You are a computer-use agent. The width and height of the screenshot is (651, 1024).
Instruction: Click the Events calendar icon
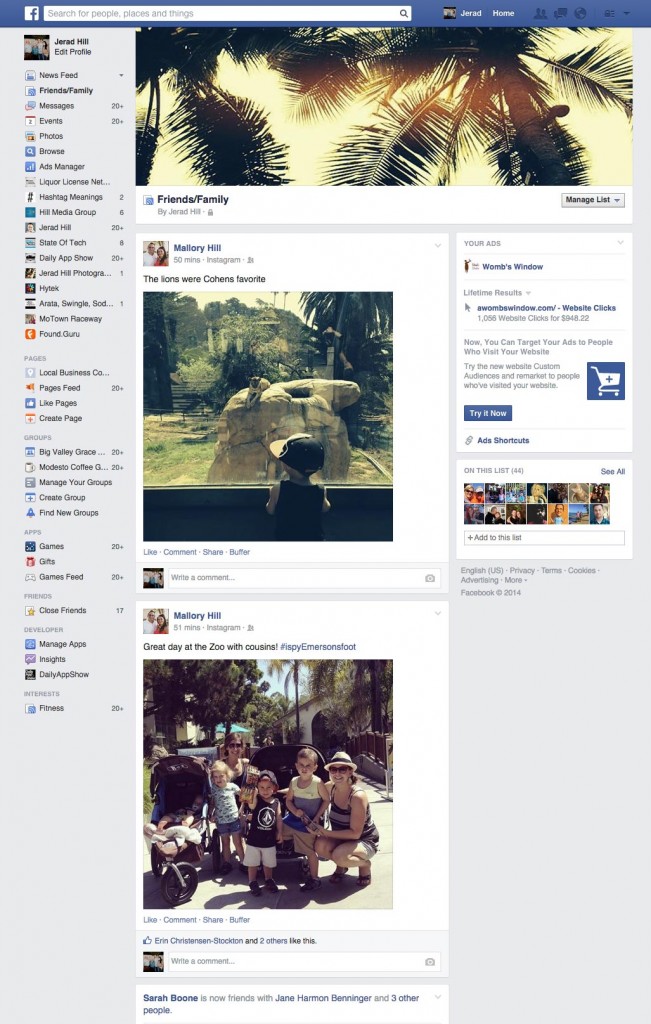point(30,121)
